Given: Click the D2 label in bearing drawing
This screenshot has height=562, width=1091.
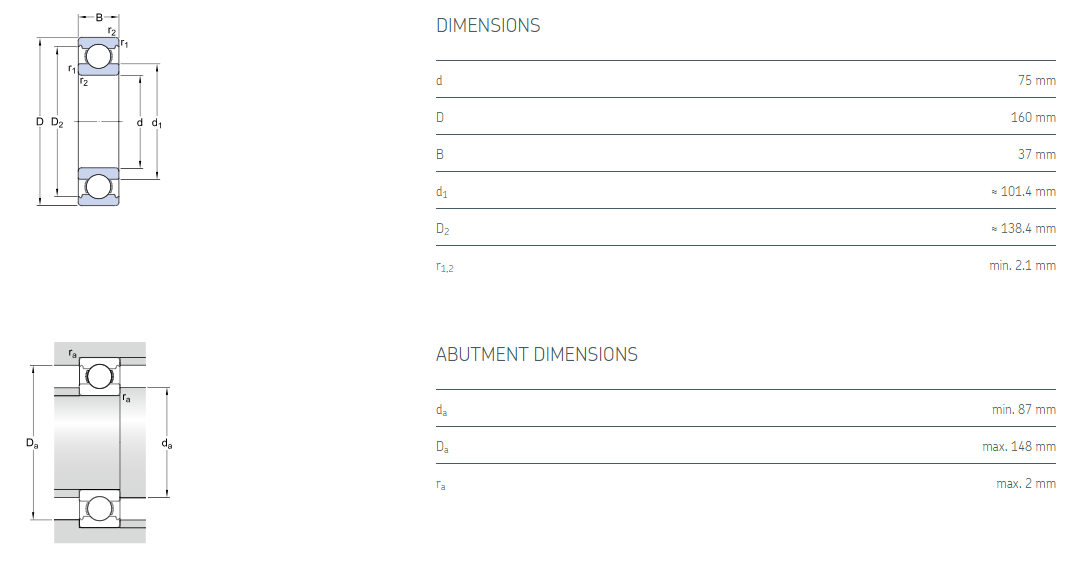Looking at the screenshot, I should pyautogui.click(x=57, y=122).
